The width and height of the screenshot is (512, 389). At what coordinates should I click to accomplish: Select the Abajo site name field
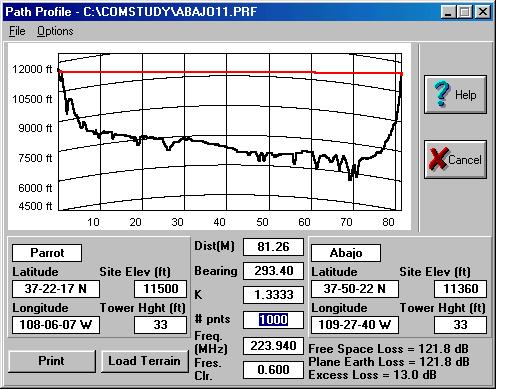point(346,253)
